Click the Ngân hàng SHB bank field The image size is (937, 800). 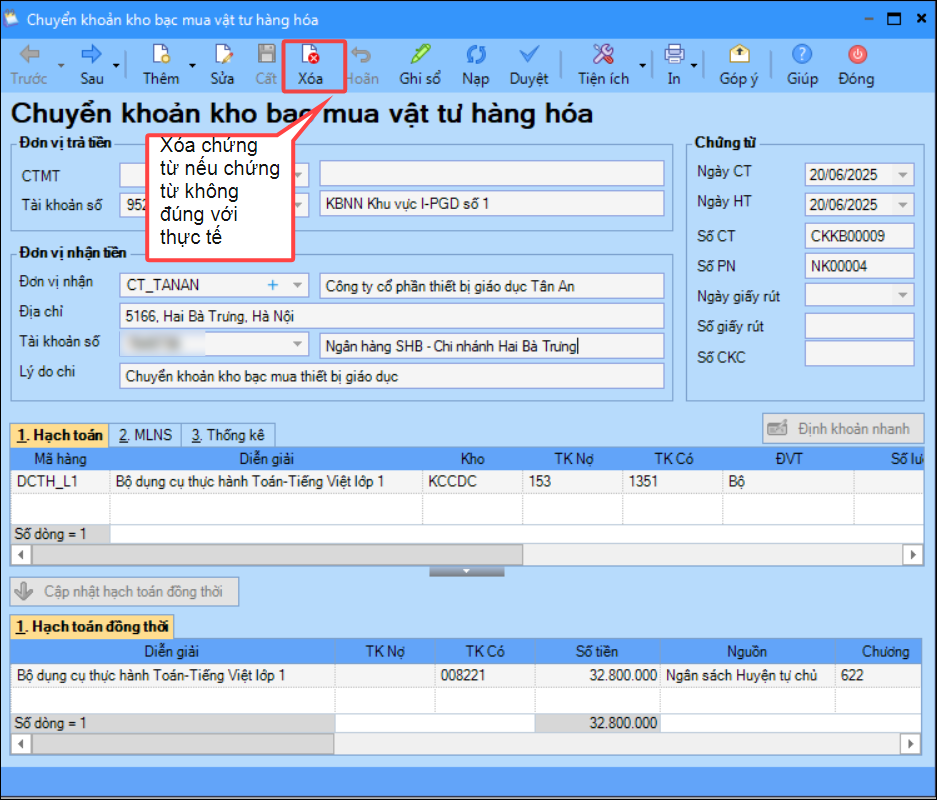pyautogui.click(x=491, y=346)
